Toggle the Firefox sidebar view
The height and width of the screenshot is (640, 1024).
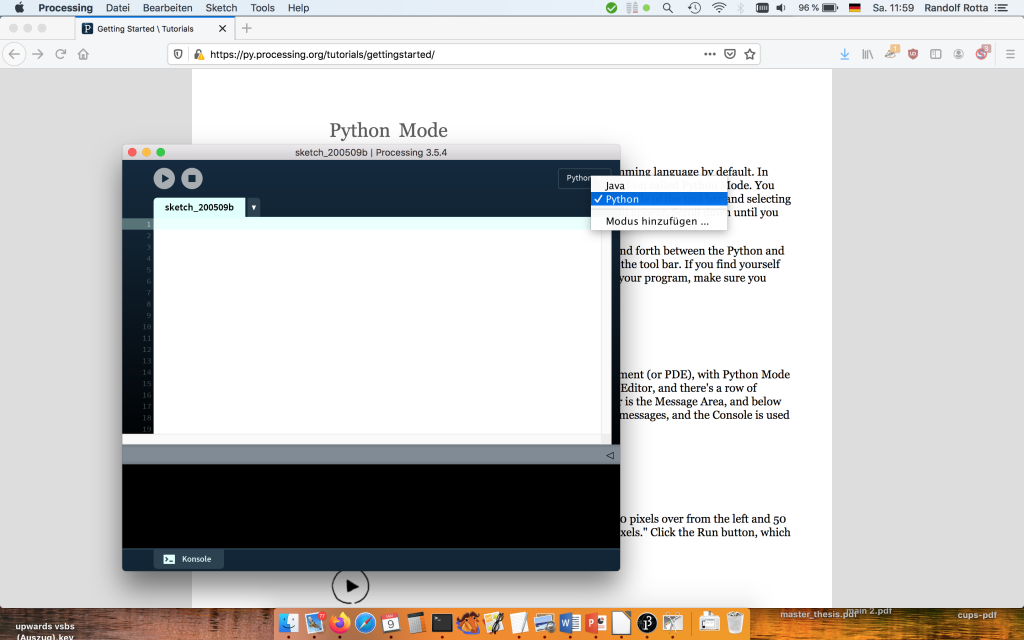pyautogui.click(x=936, y=53)
